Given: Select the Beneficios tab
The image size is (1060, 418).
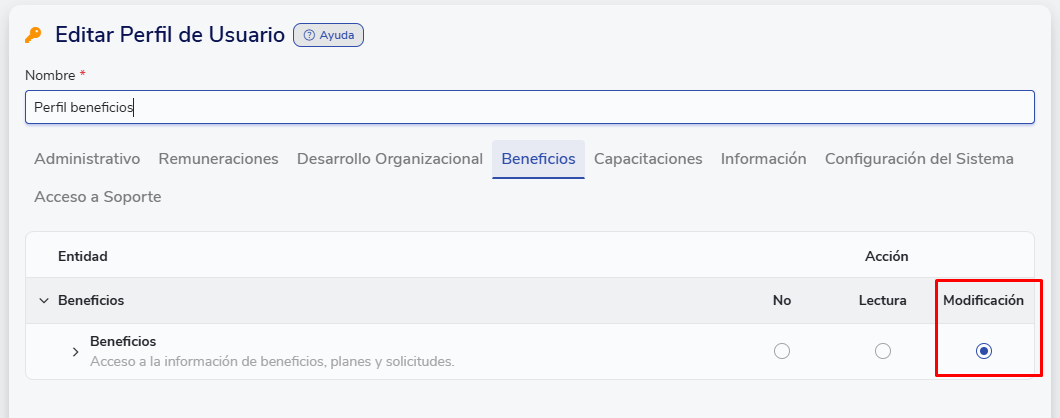Looking at the screenshot, I should [538, 159].
